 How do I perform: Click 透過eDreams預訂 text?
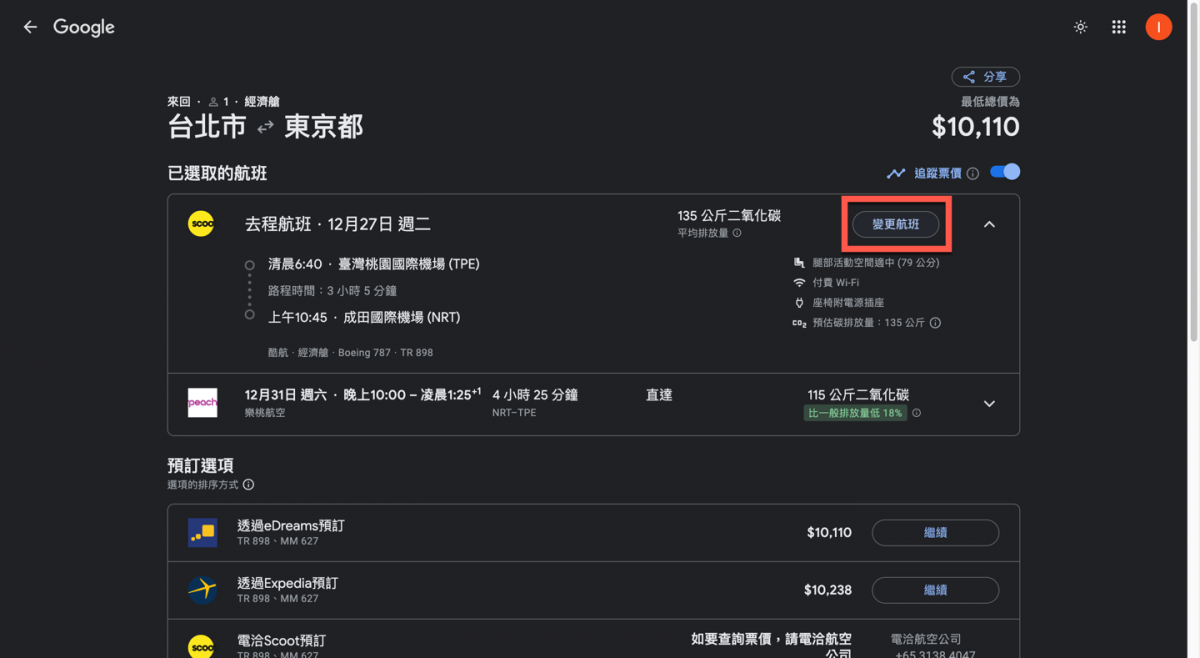291,526
